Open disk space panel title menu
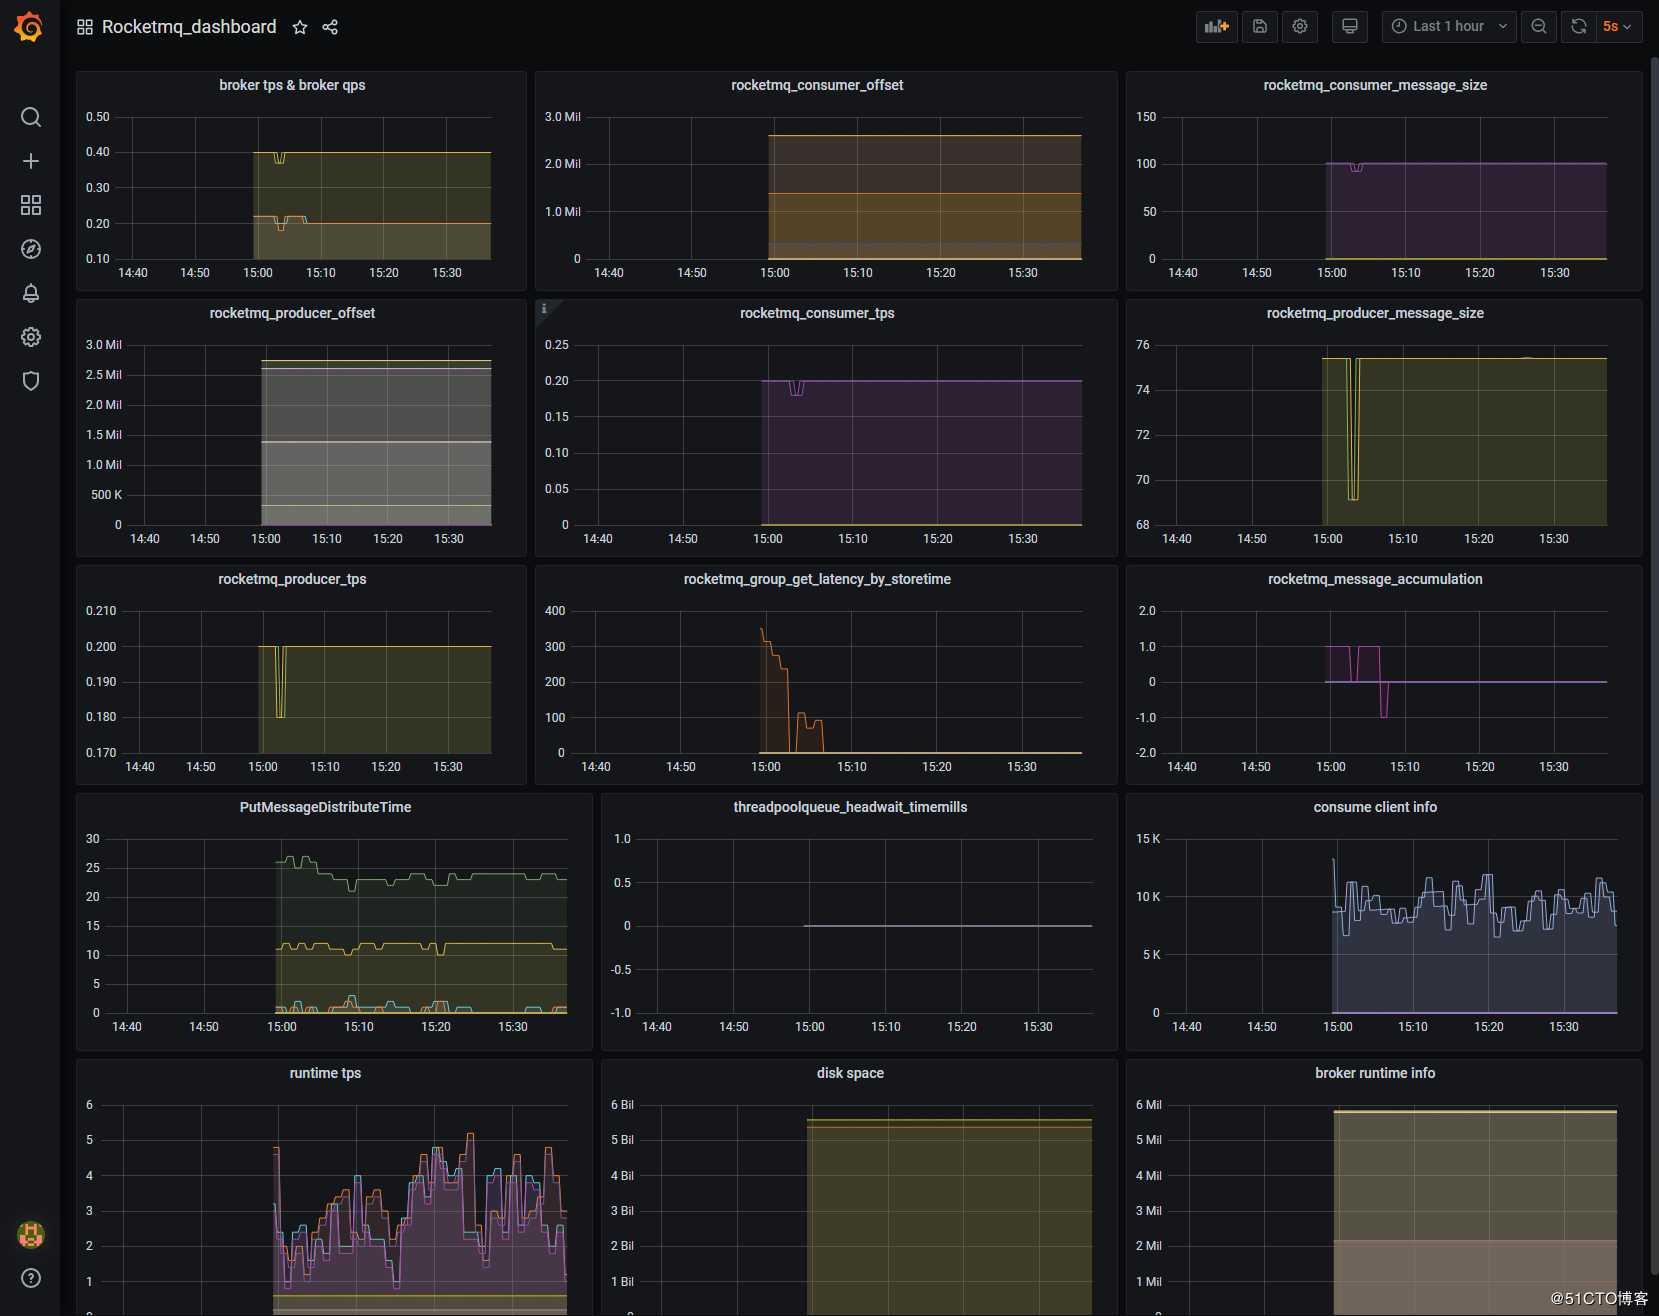Viewport: 1659px width, 1316px height. (x=850, y=1073)
